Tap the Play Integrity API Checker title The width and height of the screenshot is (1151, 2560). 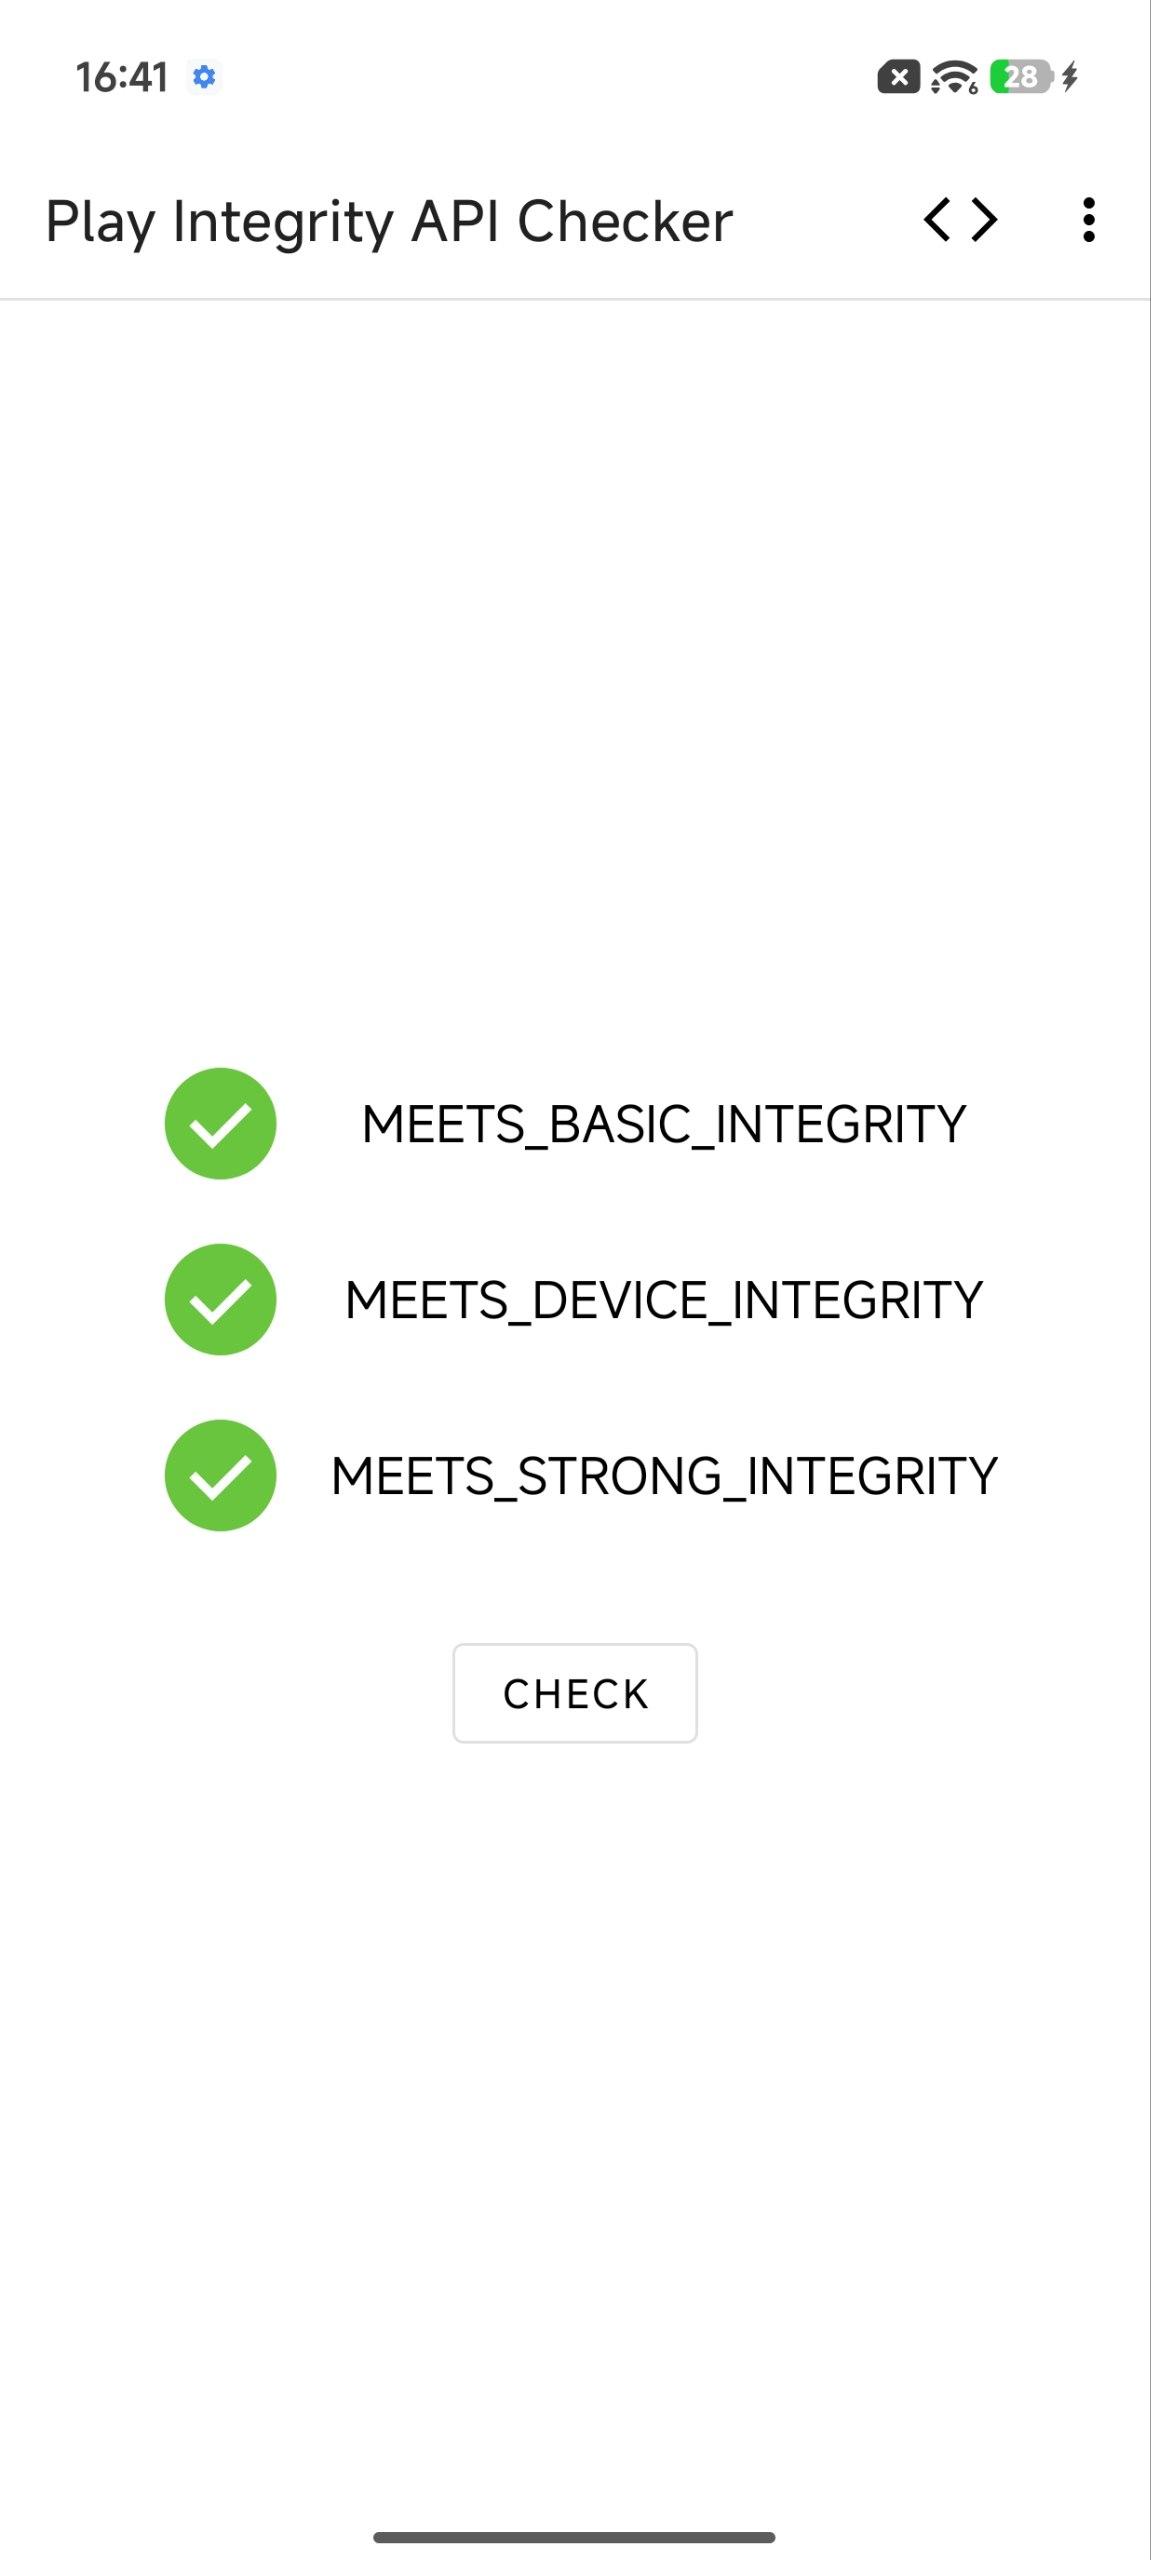389,221
